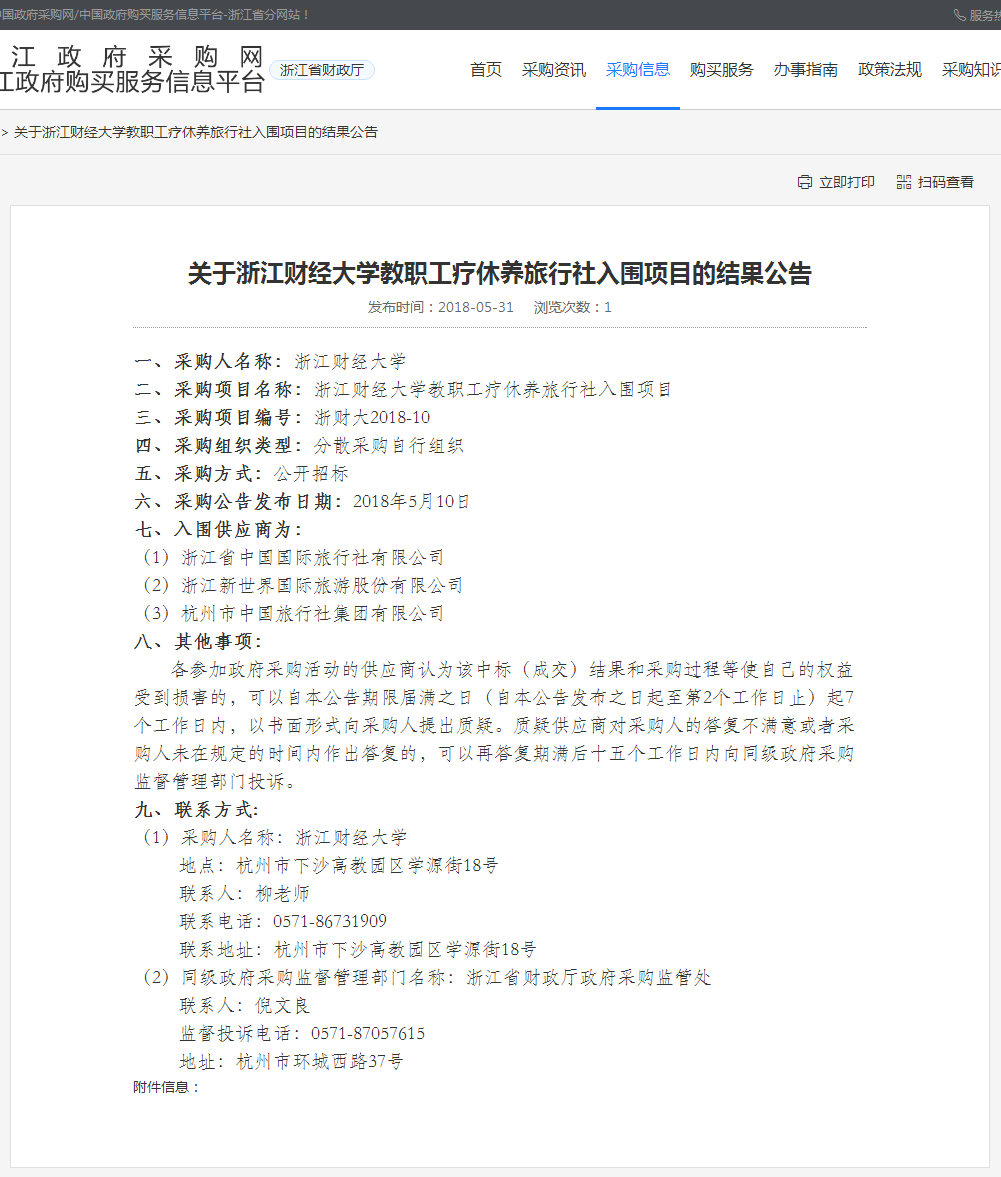Click the contact name 柳老师
The width and height of the screenshot is (1001, 1177).
coord(283,894)
